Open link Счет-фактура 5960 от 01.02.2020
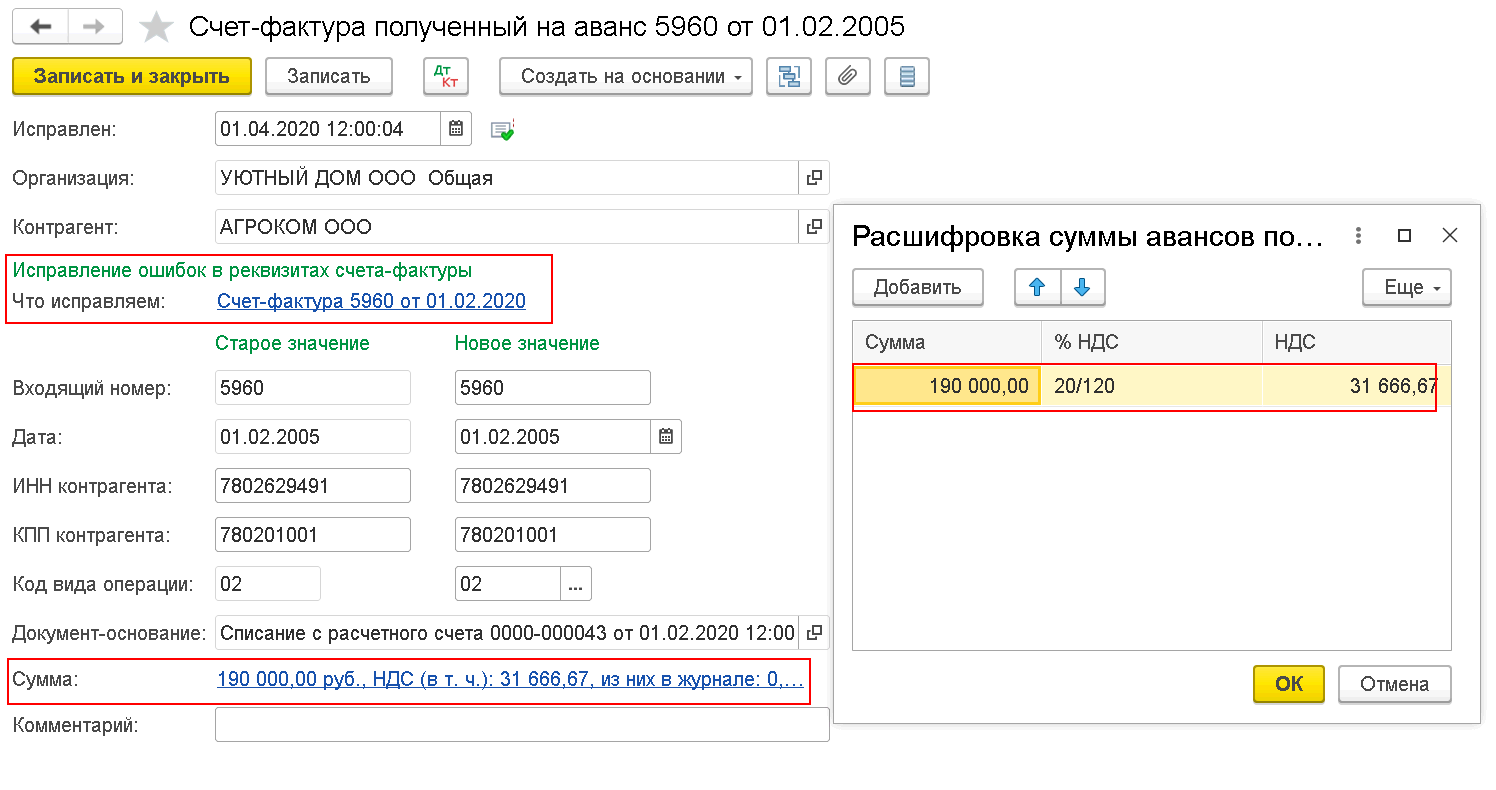This screenshot has height=790, width=1496. coord(371,301)
